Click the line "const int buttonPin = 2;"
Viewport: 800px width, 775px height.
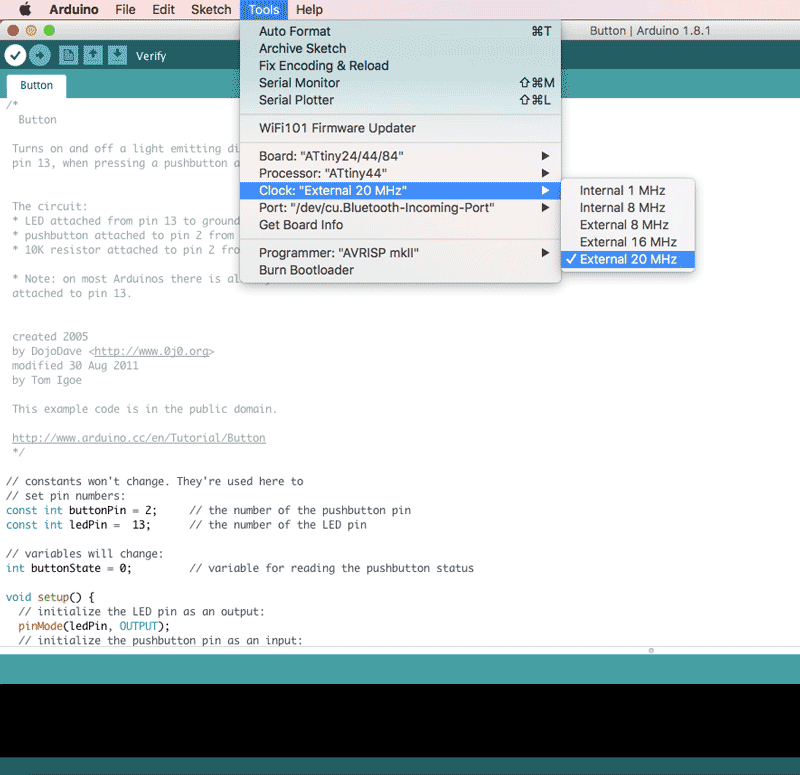pyautogui.click(x=82, y=510)
